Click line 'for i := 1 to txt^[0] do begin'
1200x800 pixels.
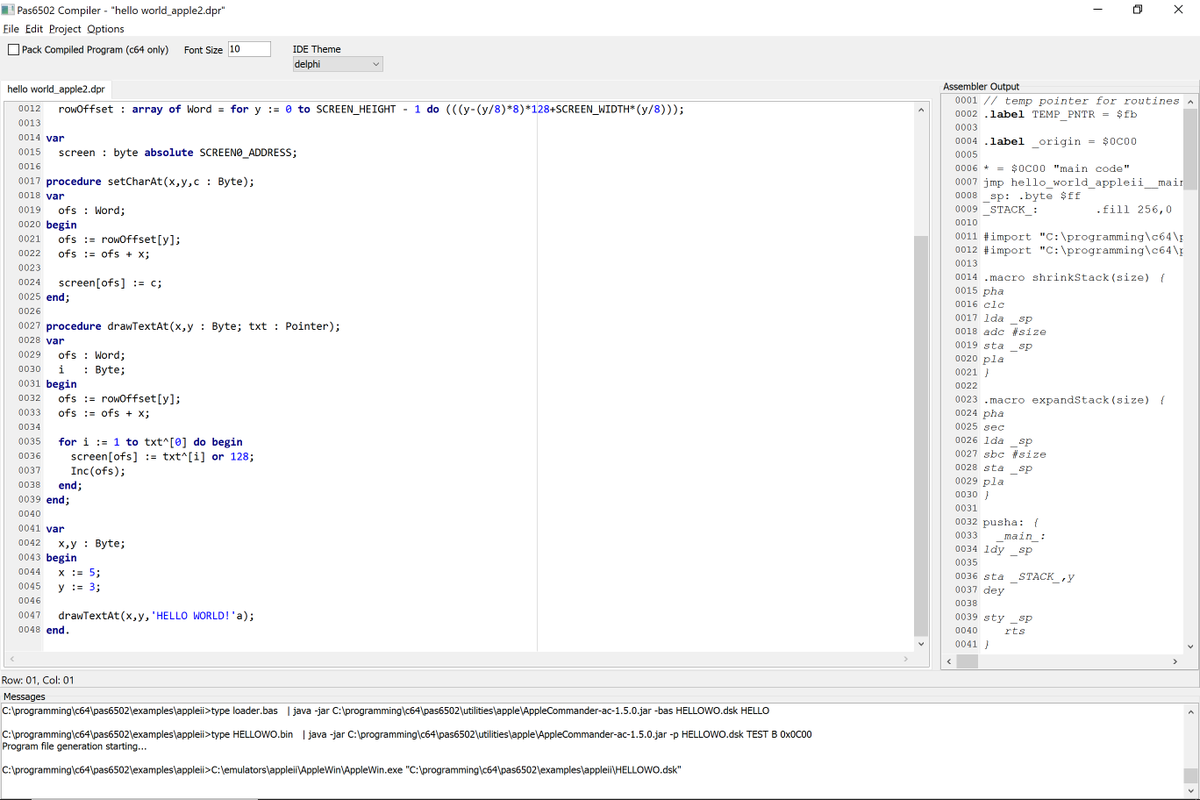pyautogui.click(x=150, y=442)
